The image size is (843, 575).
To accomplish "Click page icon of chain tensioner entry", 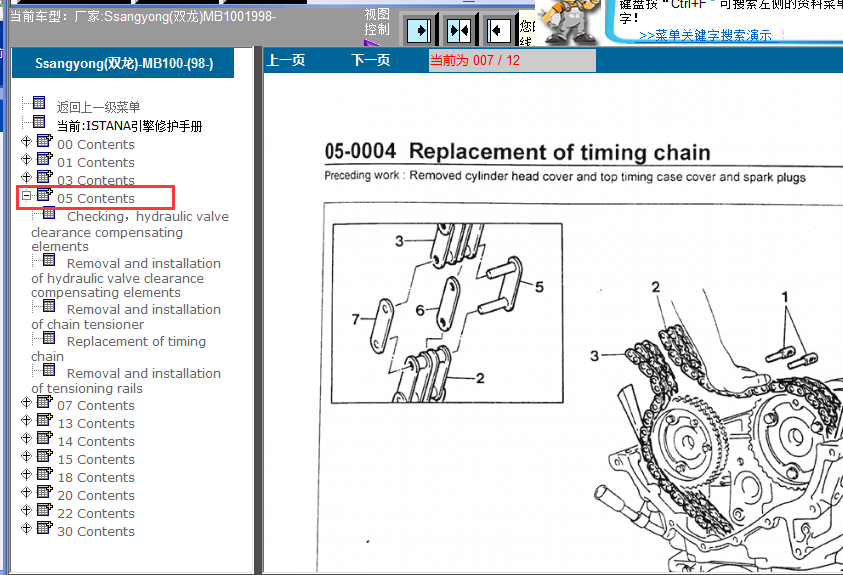I will pyautogui.click(x=49, y=306).
